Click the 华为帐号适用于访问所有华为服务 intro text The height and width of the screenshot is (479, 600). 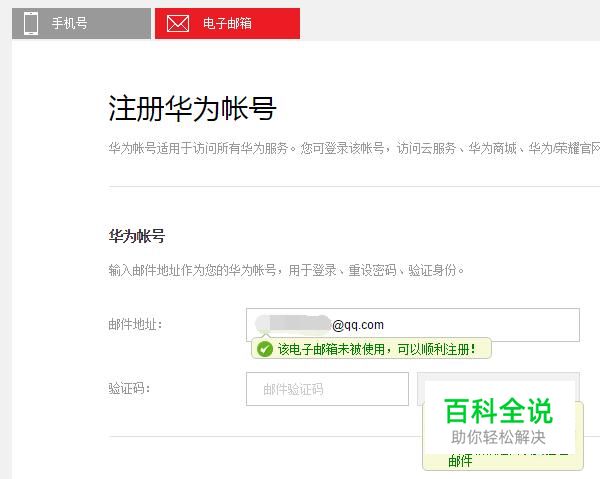click(354, 148)
